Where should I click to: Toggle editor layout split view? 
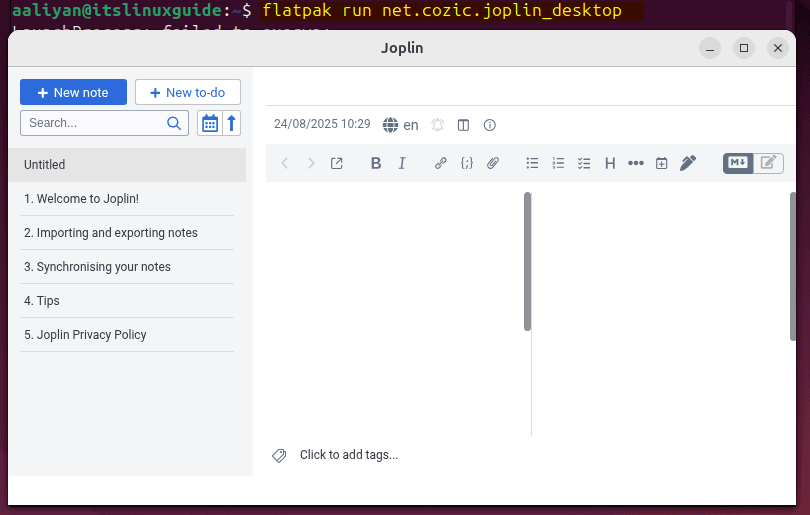point(463,125)
